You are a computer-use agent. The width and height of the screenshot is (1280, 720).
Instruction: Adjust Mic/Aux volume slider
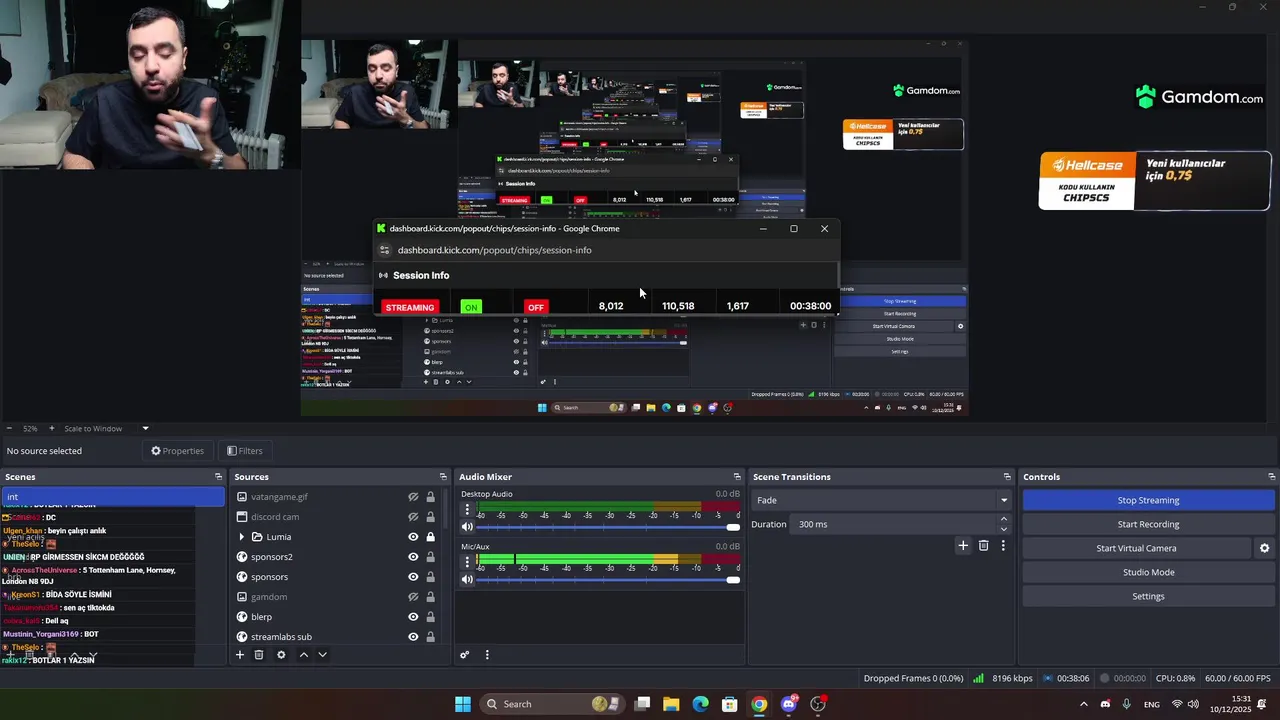[608, 580]
